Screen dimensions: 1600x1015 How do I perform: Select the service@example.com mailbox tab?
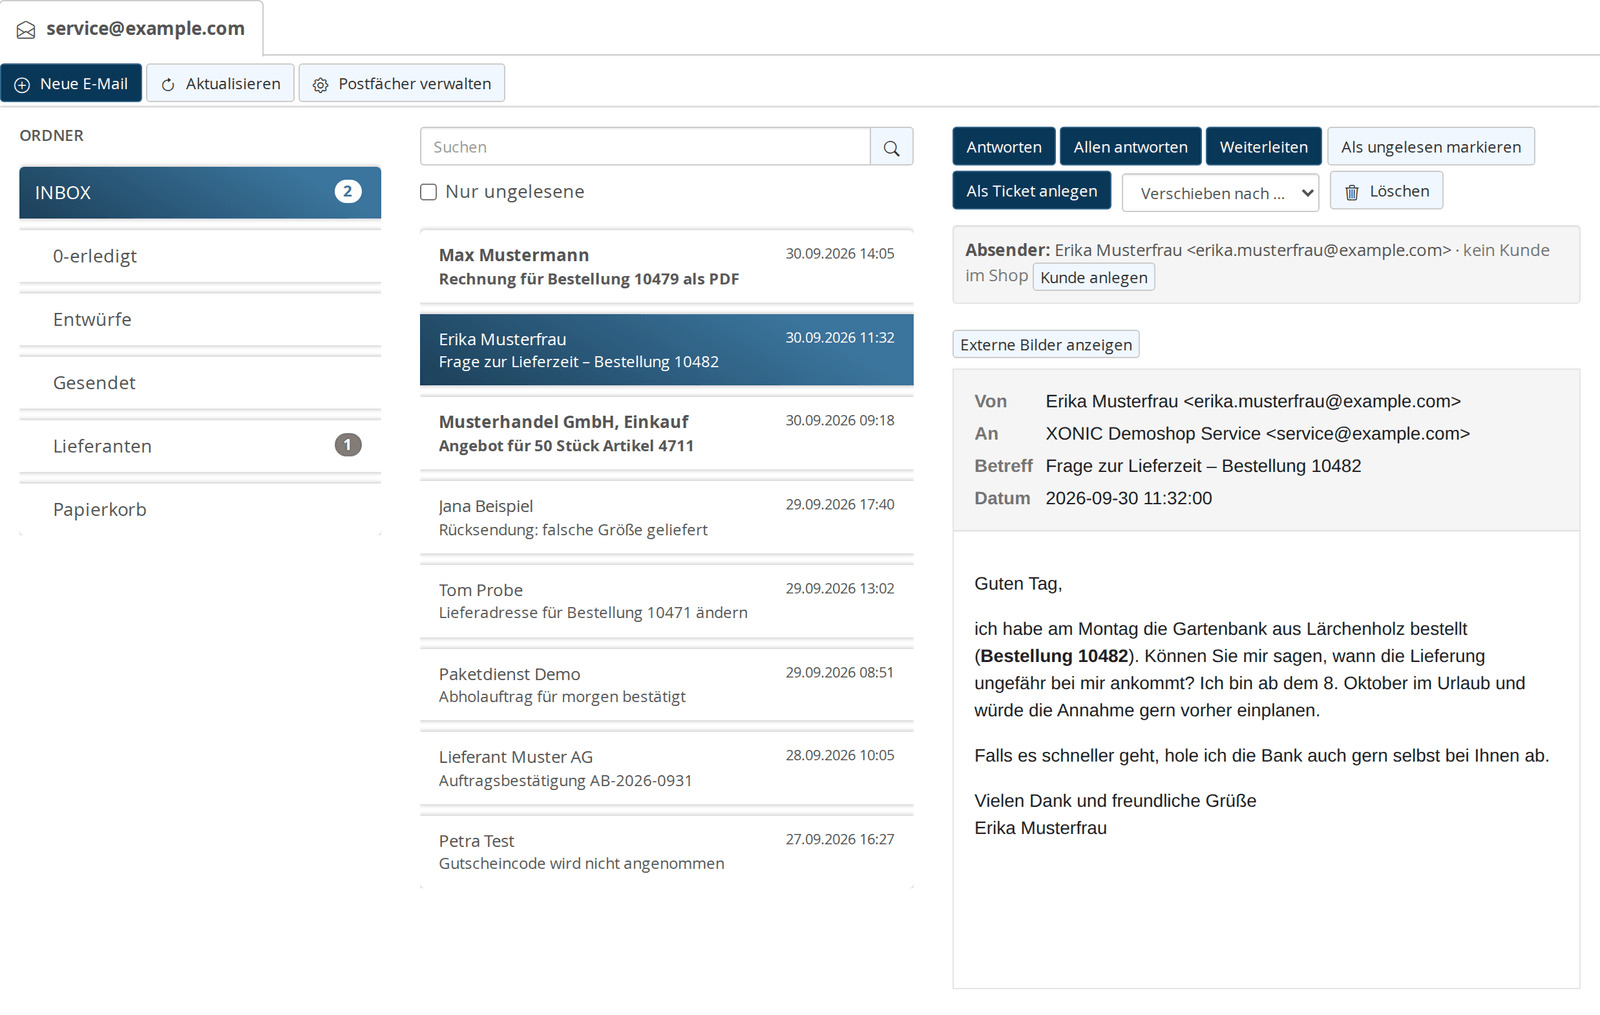(x=131, y=29)
